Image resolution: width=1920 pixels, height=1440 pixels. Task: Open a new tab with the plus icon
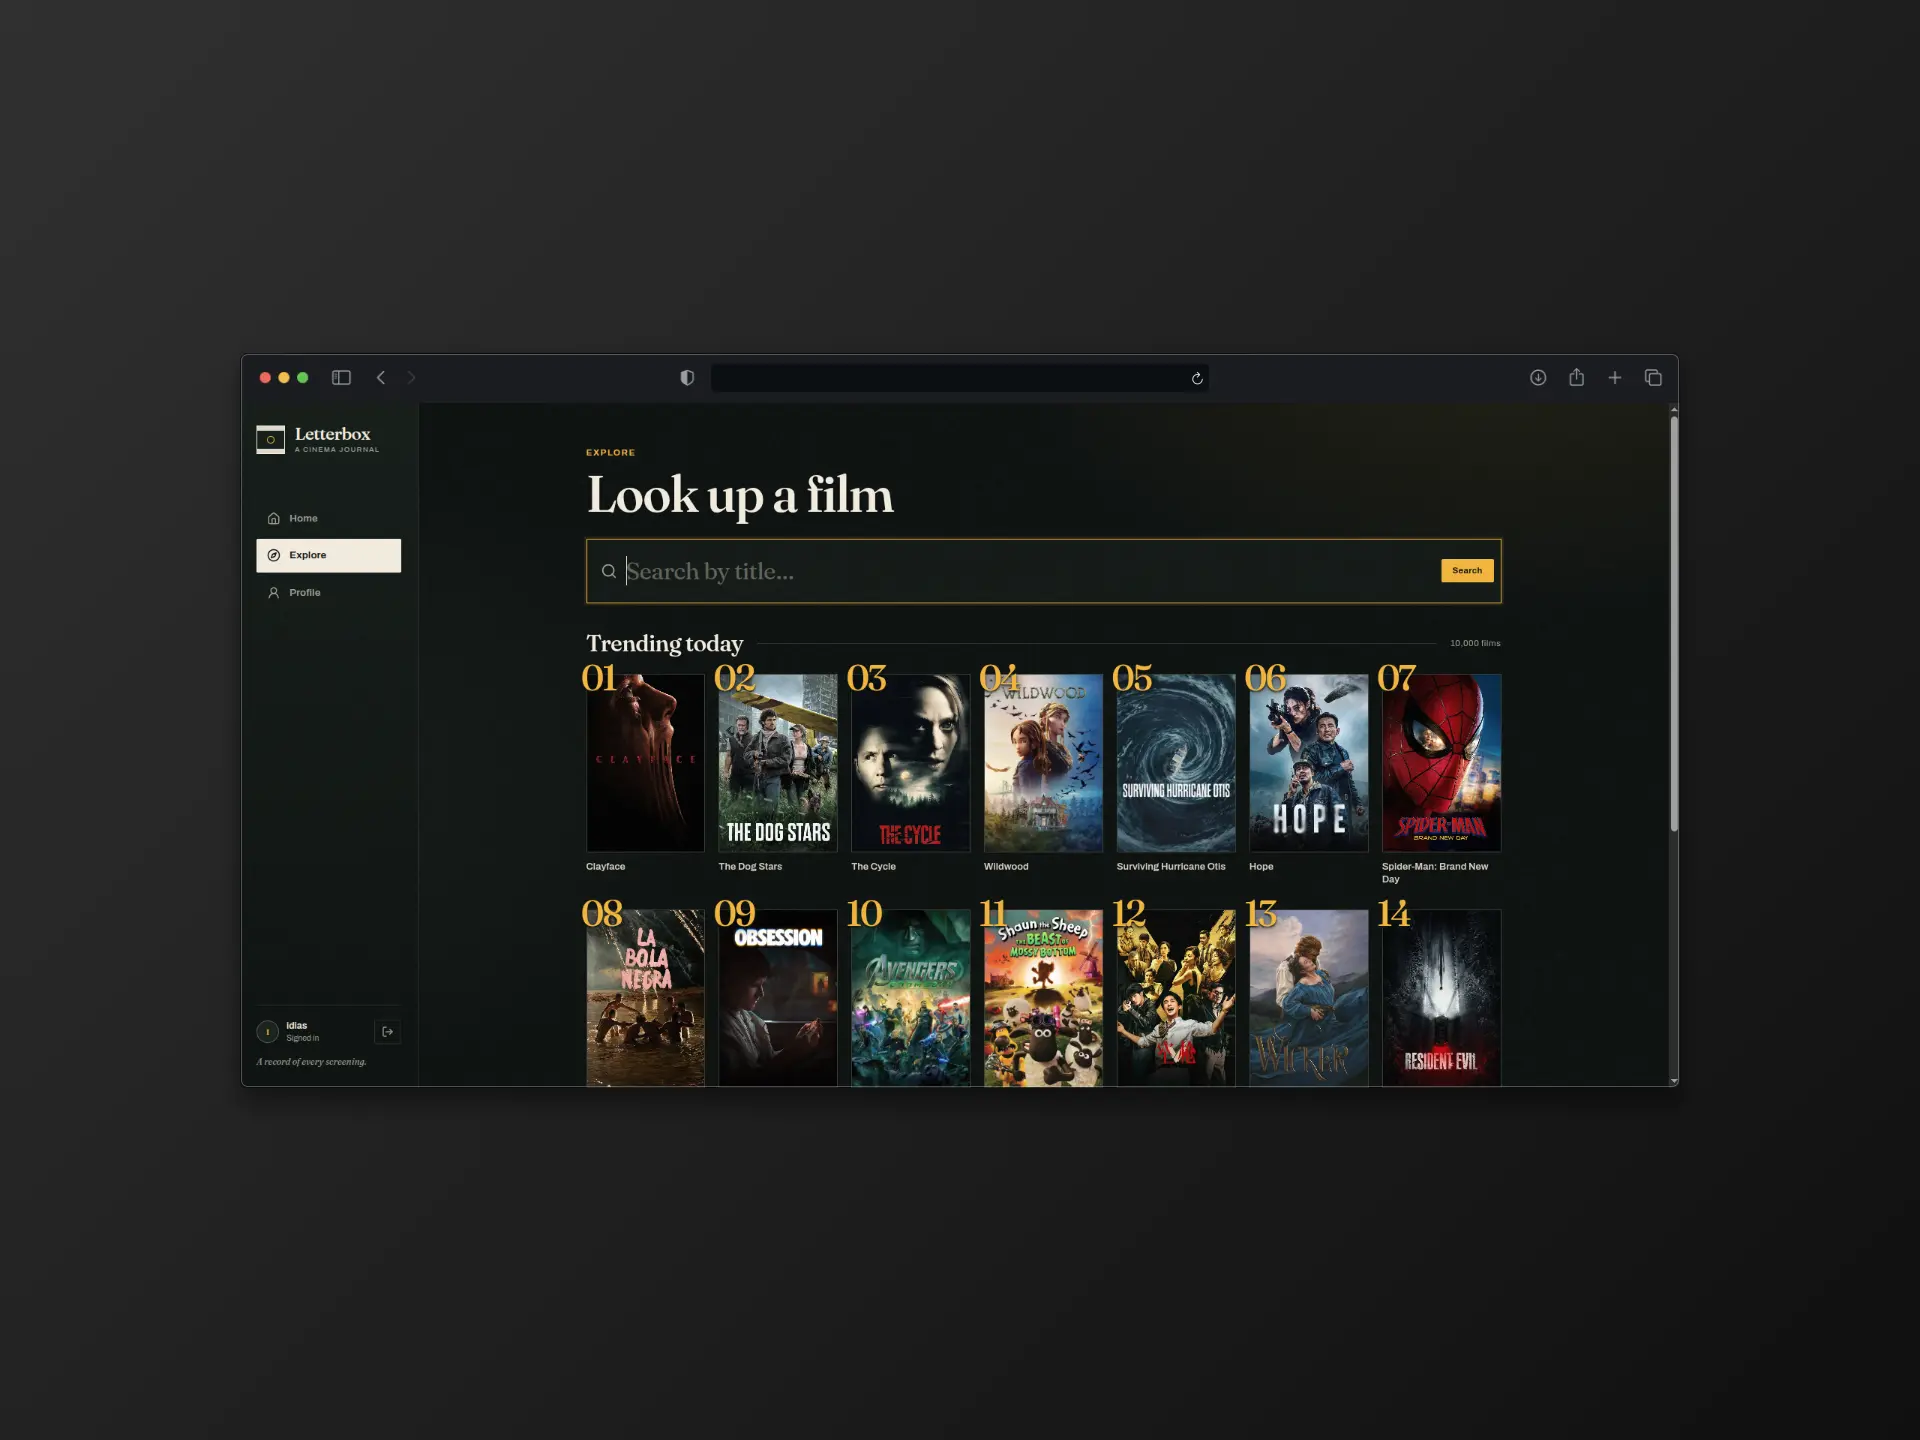click(x=1614, y=377)
